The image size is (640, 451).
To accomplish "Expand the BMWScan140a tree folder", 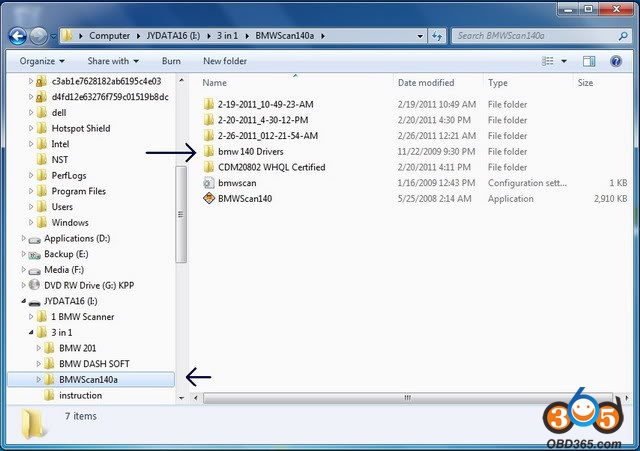I will tap(39, 380).
